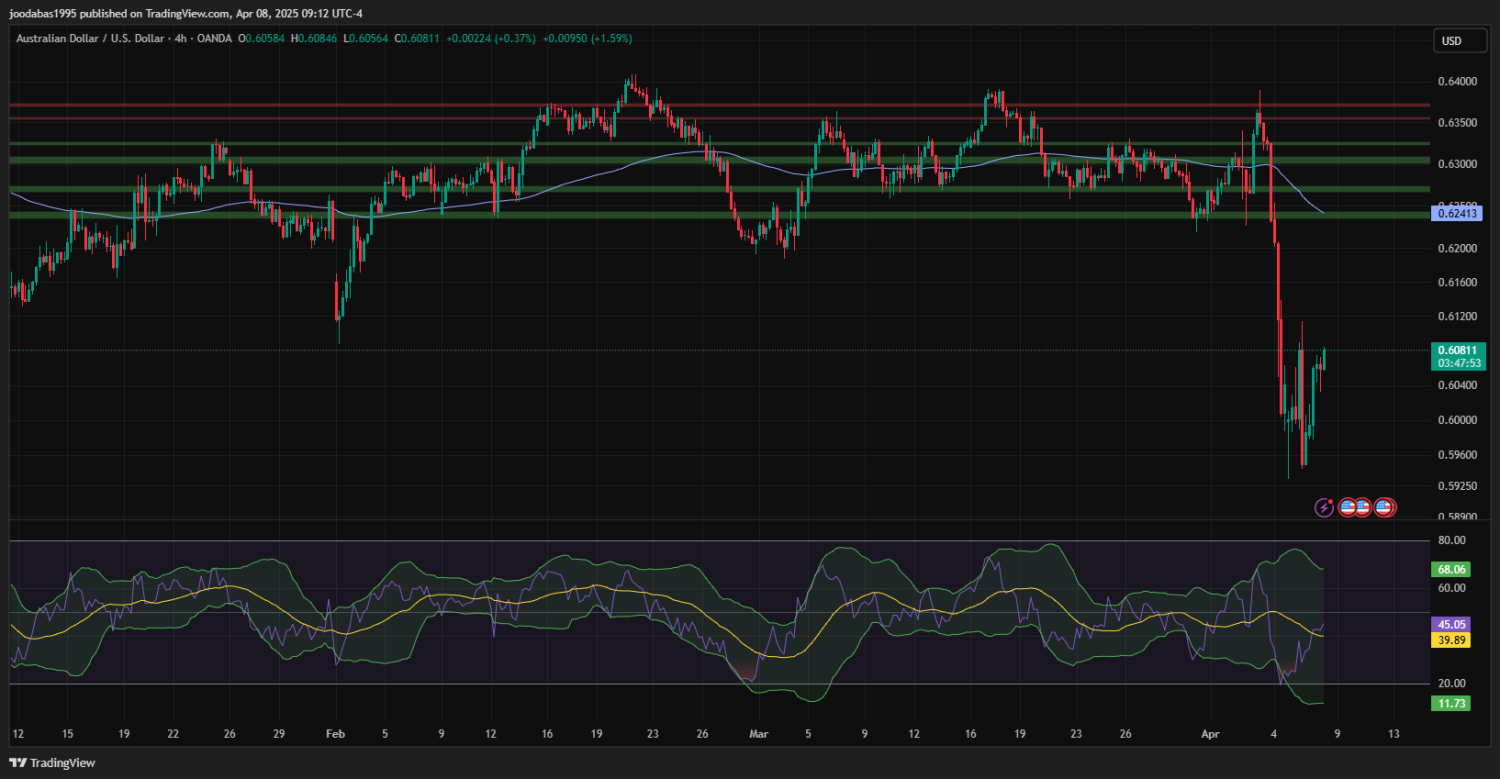1500x779 pixels.
Task: Click the yellow 39.89 indicator value label
Action: pos(1451,640)
